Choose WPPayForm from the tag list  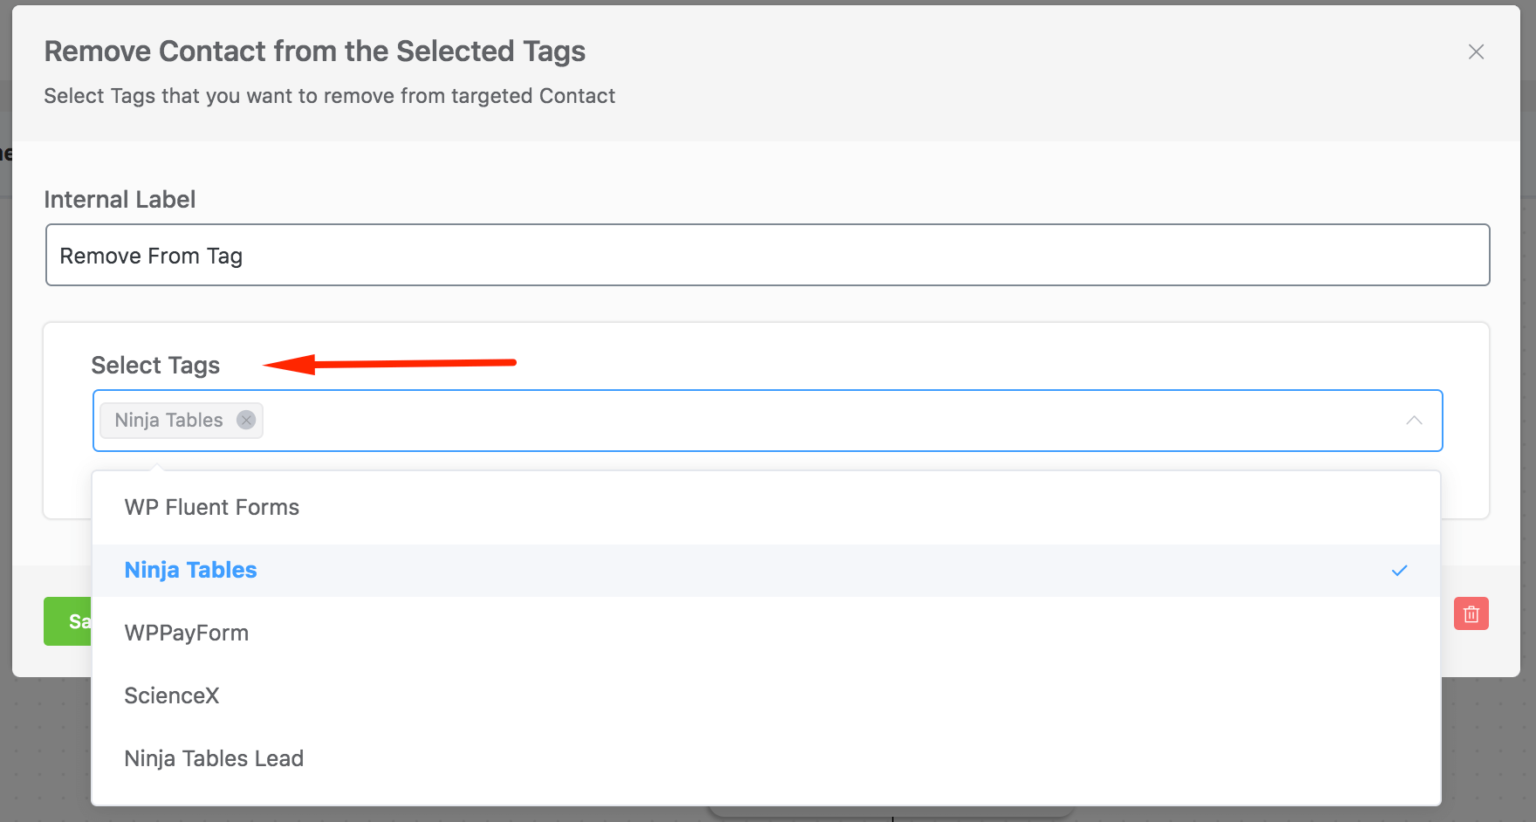click(766, 633)
